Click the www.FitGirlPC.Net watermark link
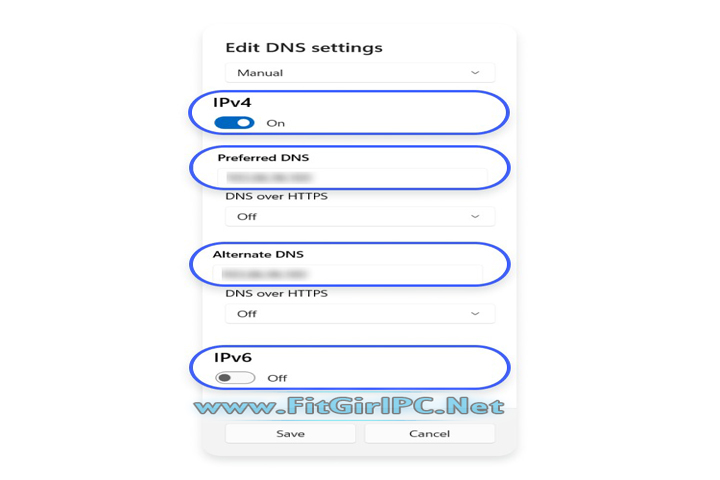This screenshot has width=720, height=480. point(349,407)
